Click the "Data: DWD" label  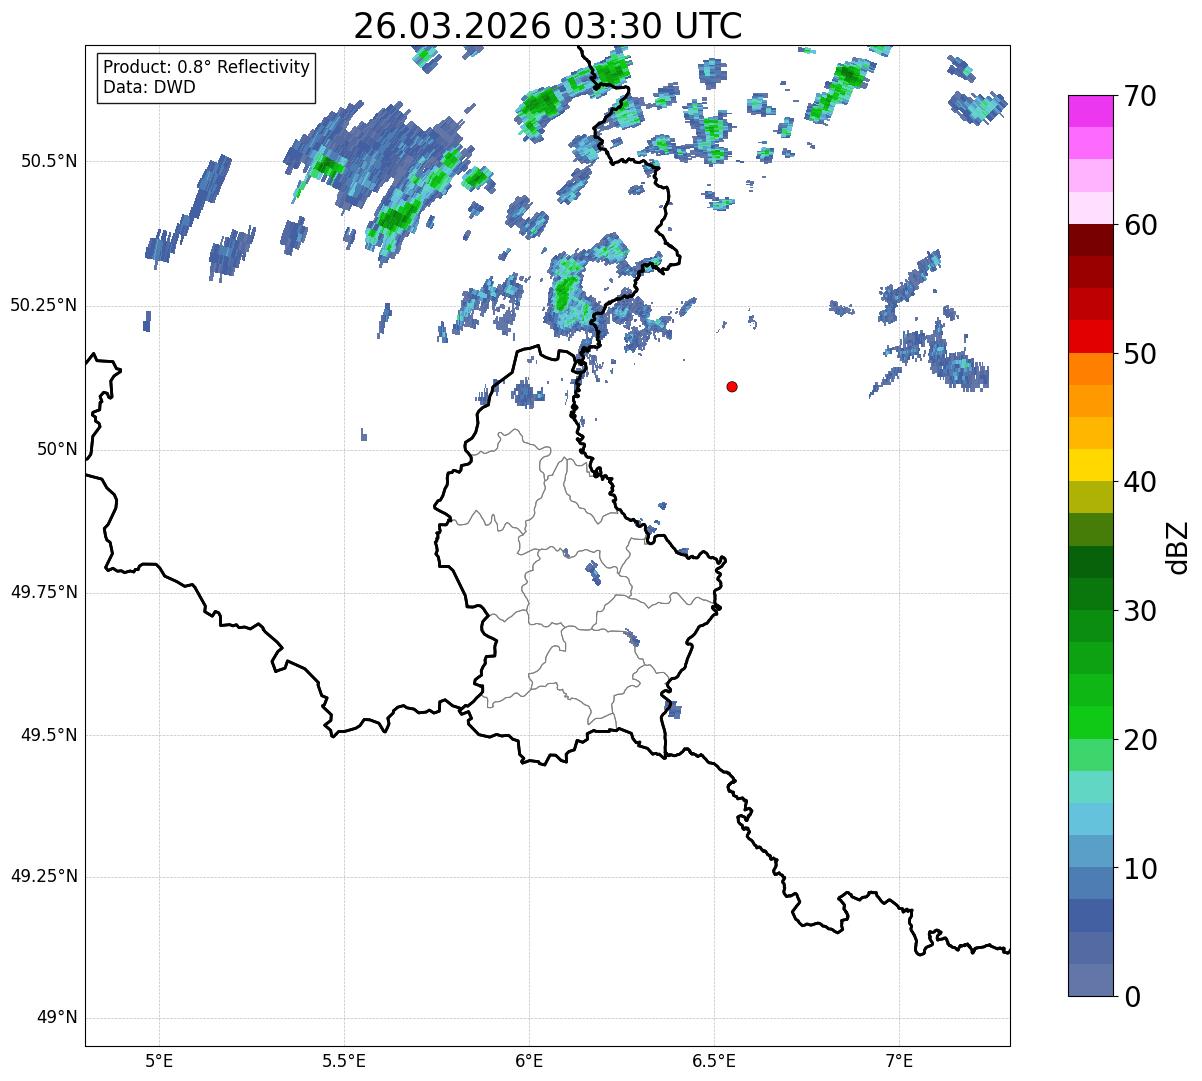(149, 87)
